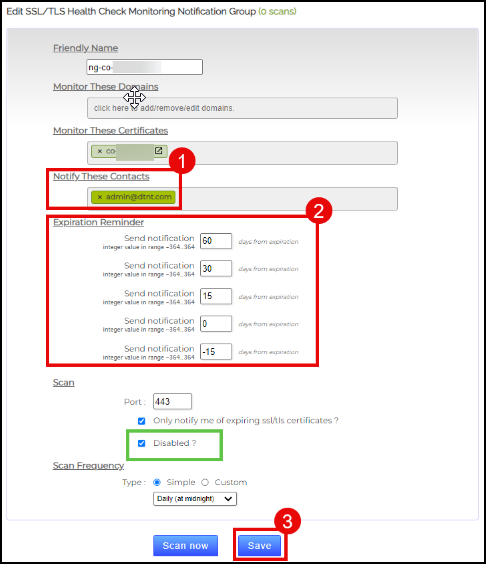Focus the 30 days notification field

(x=216, y=269)
